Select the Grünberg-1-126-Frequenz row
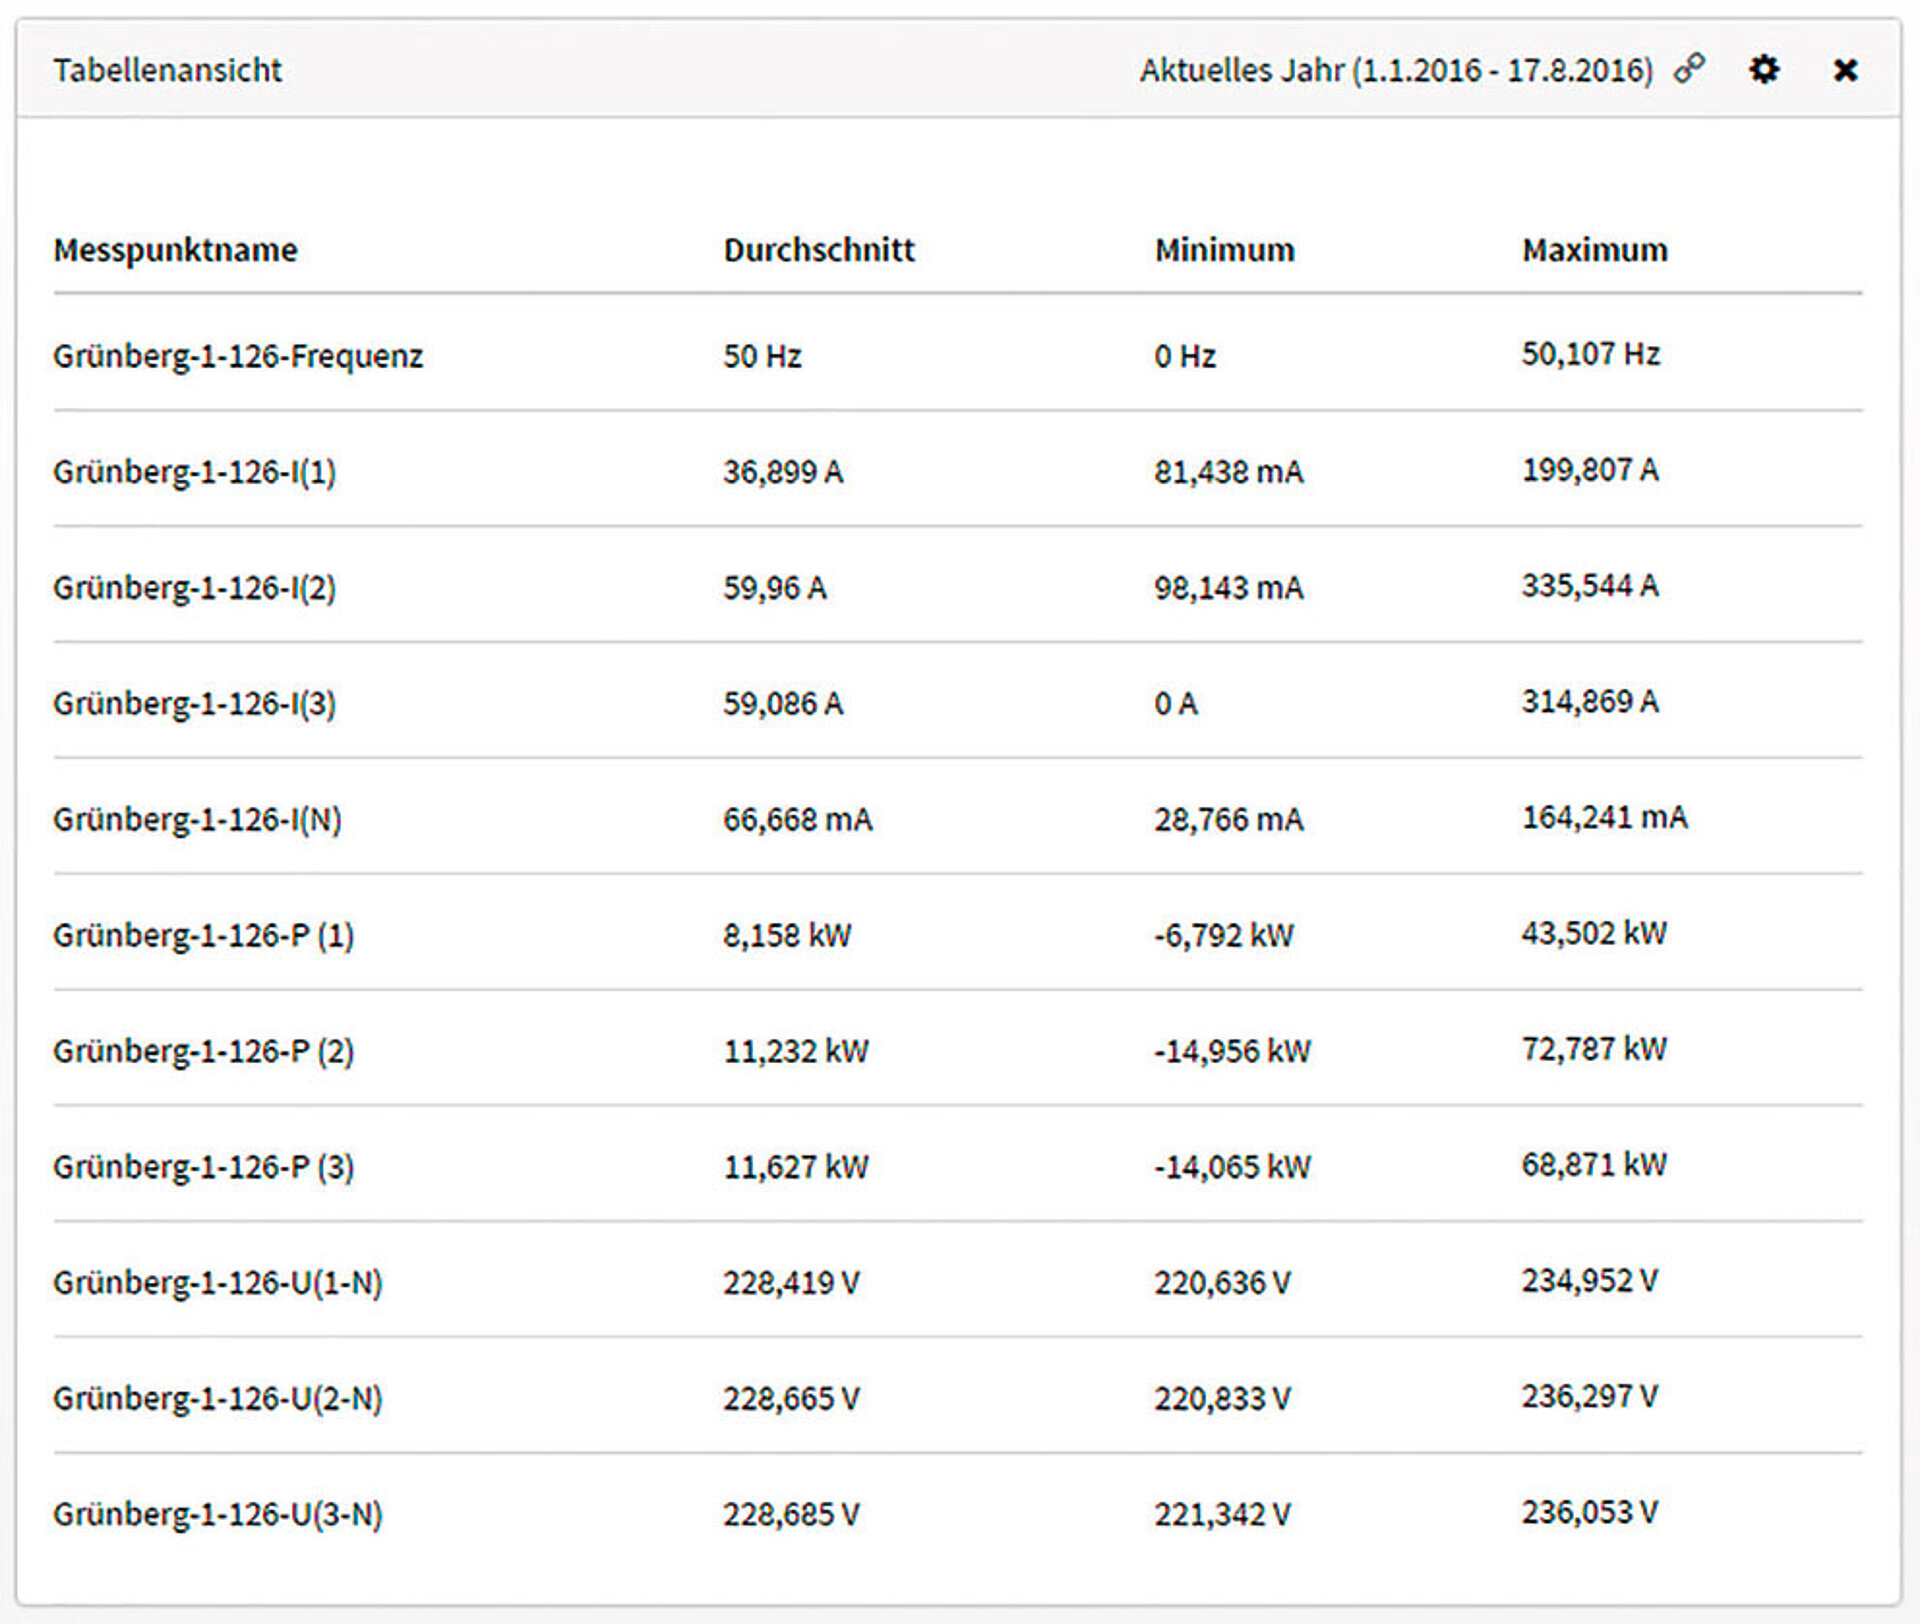 point(238,356)
